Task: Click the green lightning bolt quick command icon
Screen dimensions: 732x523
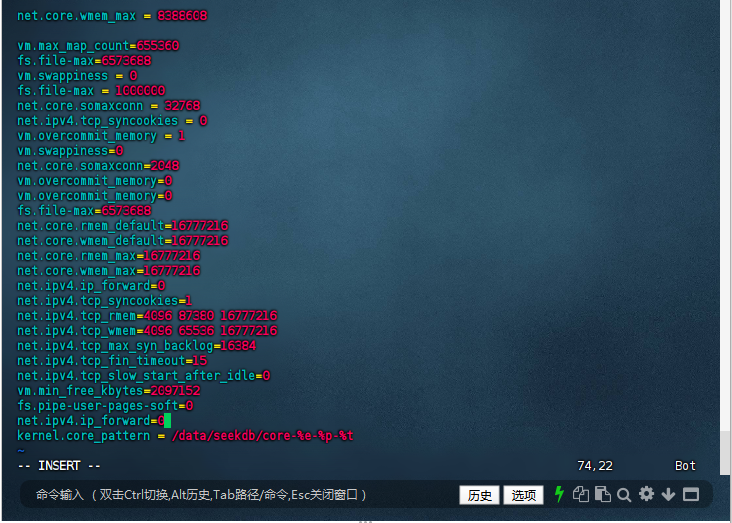Action: point(560,494)
